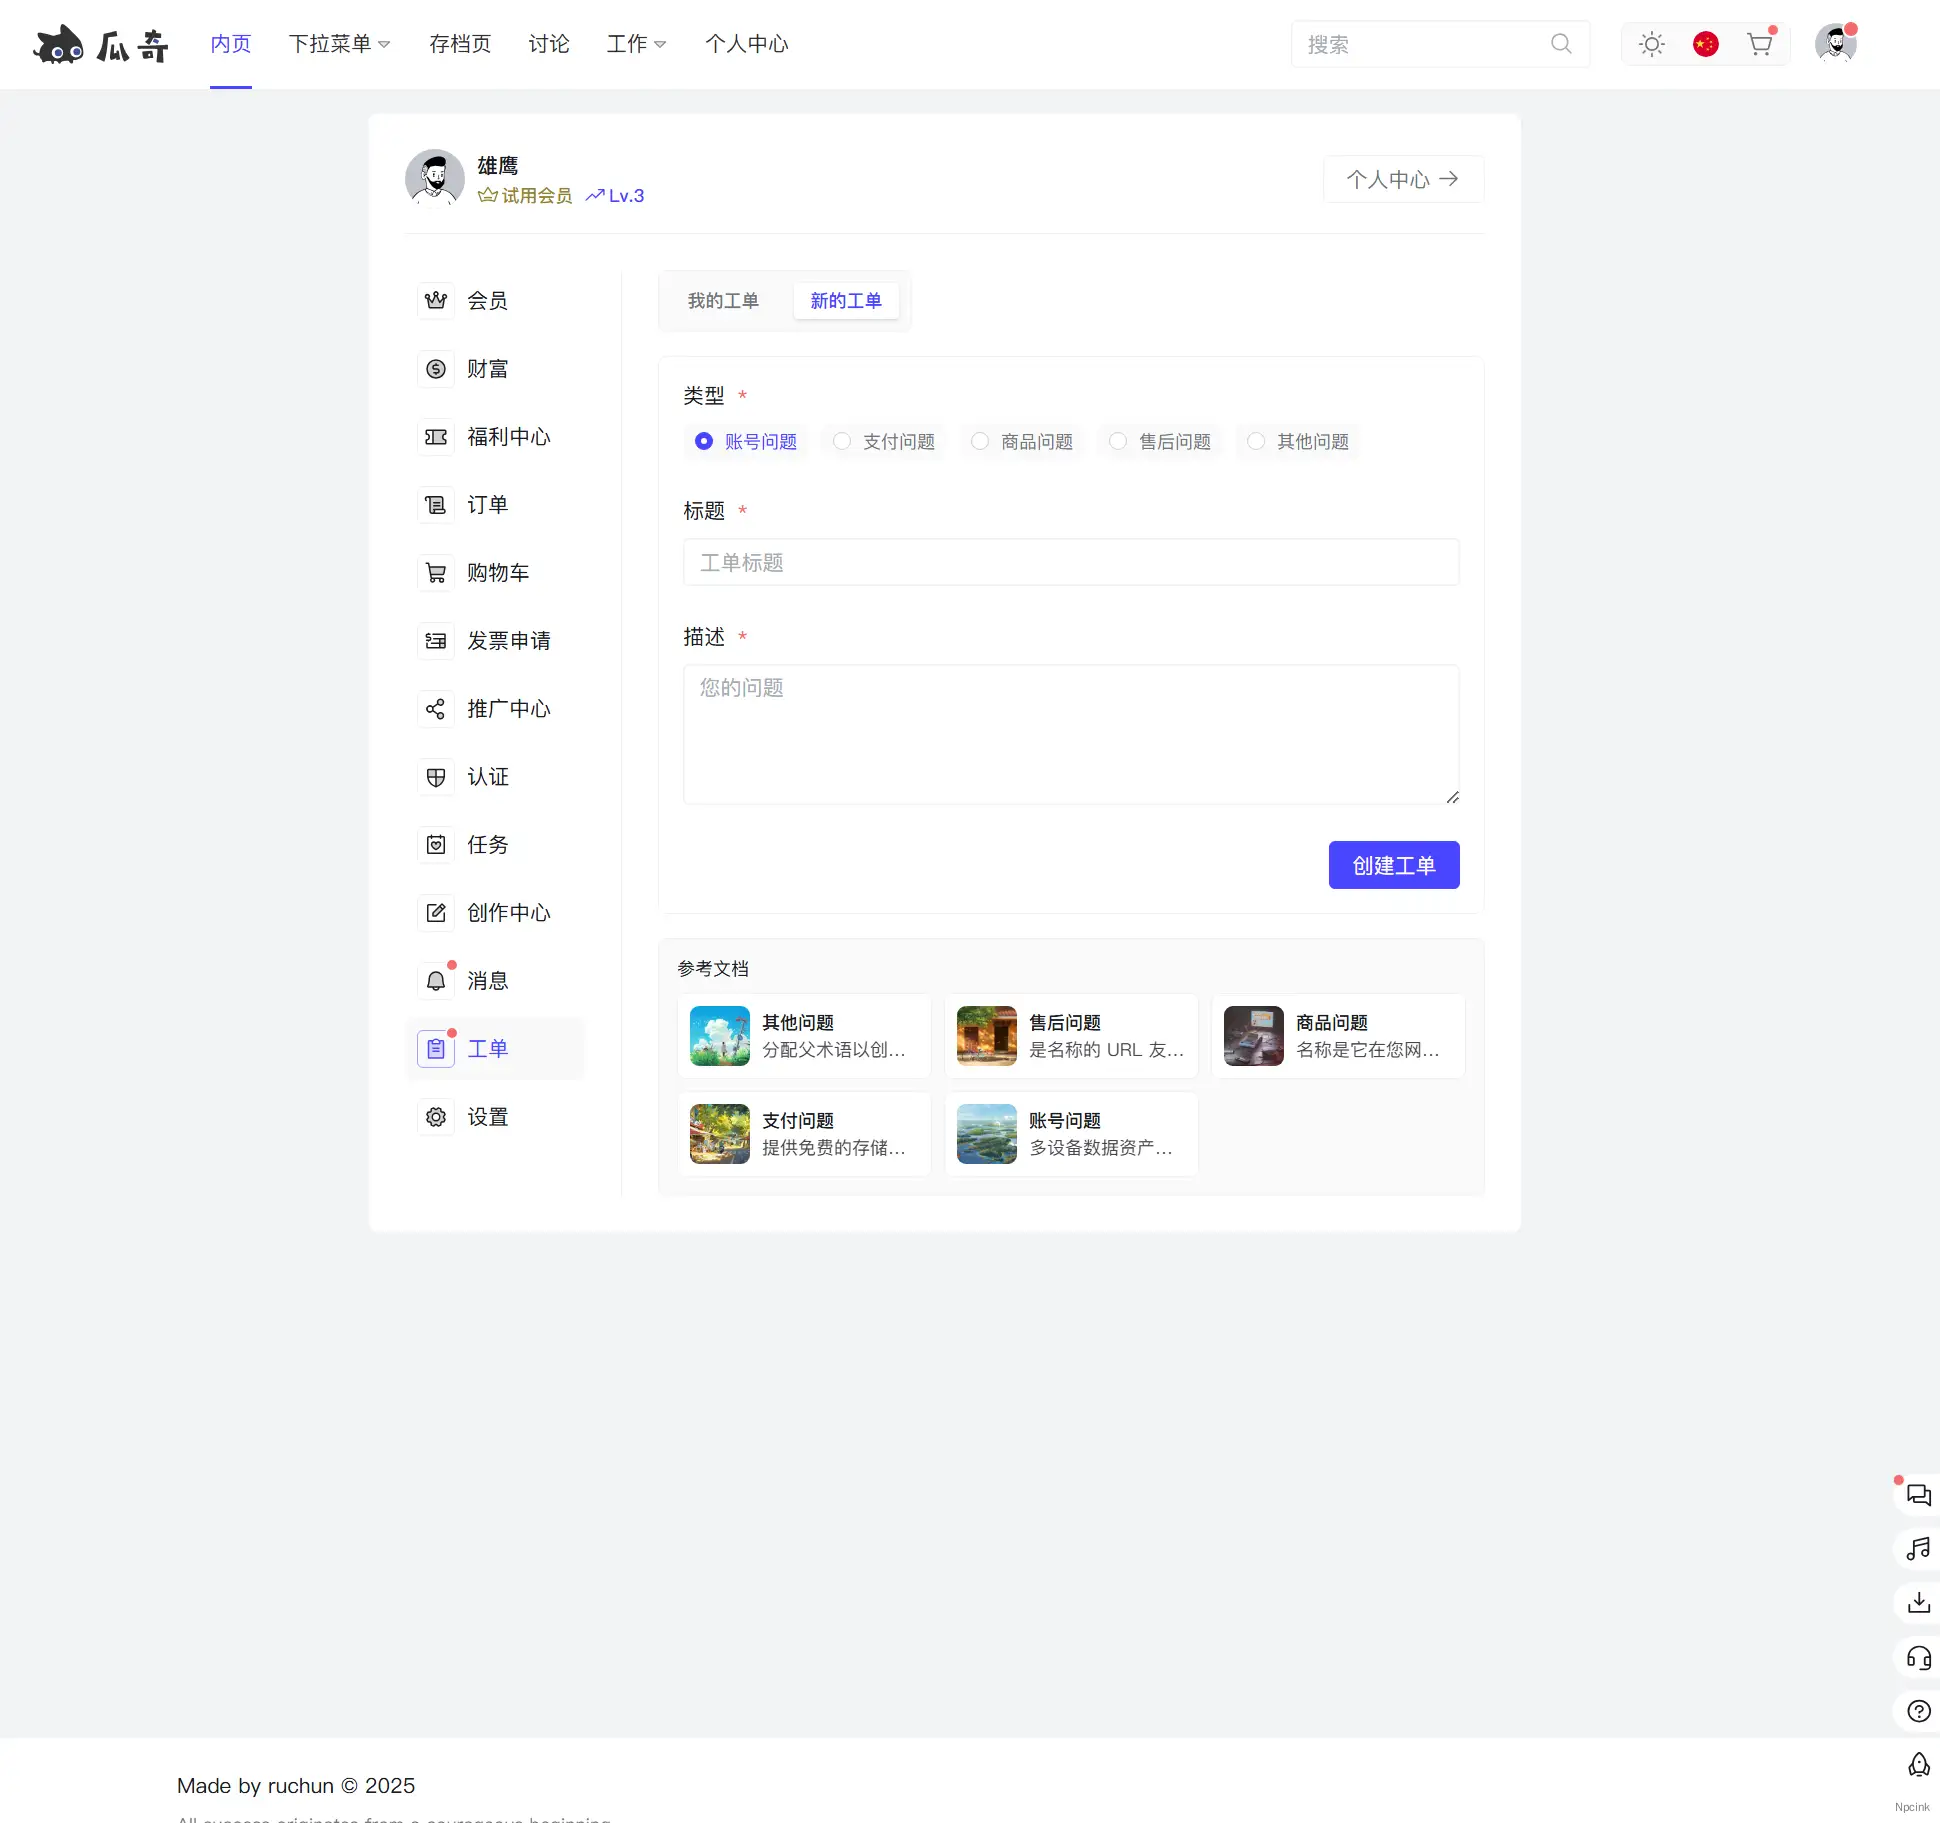The width and height of the screenshot is (1940, 1823).
Task: Click the rocket back-to-top icon
Action: (x=1918, y=1765)
